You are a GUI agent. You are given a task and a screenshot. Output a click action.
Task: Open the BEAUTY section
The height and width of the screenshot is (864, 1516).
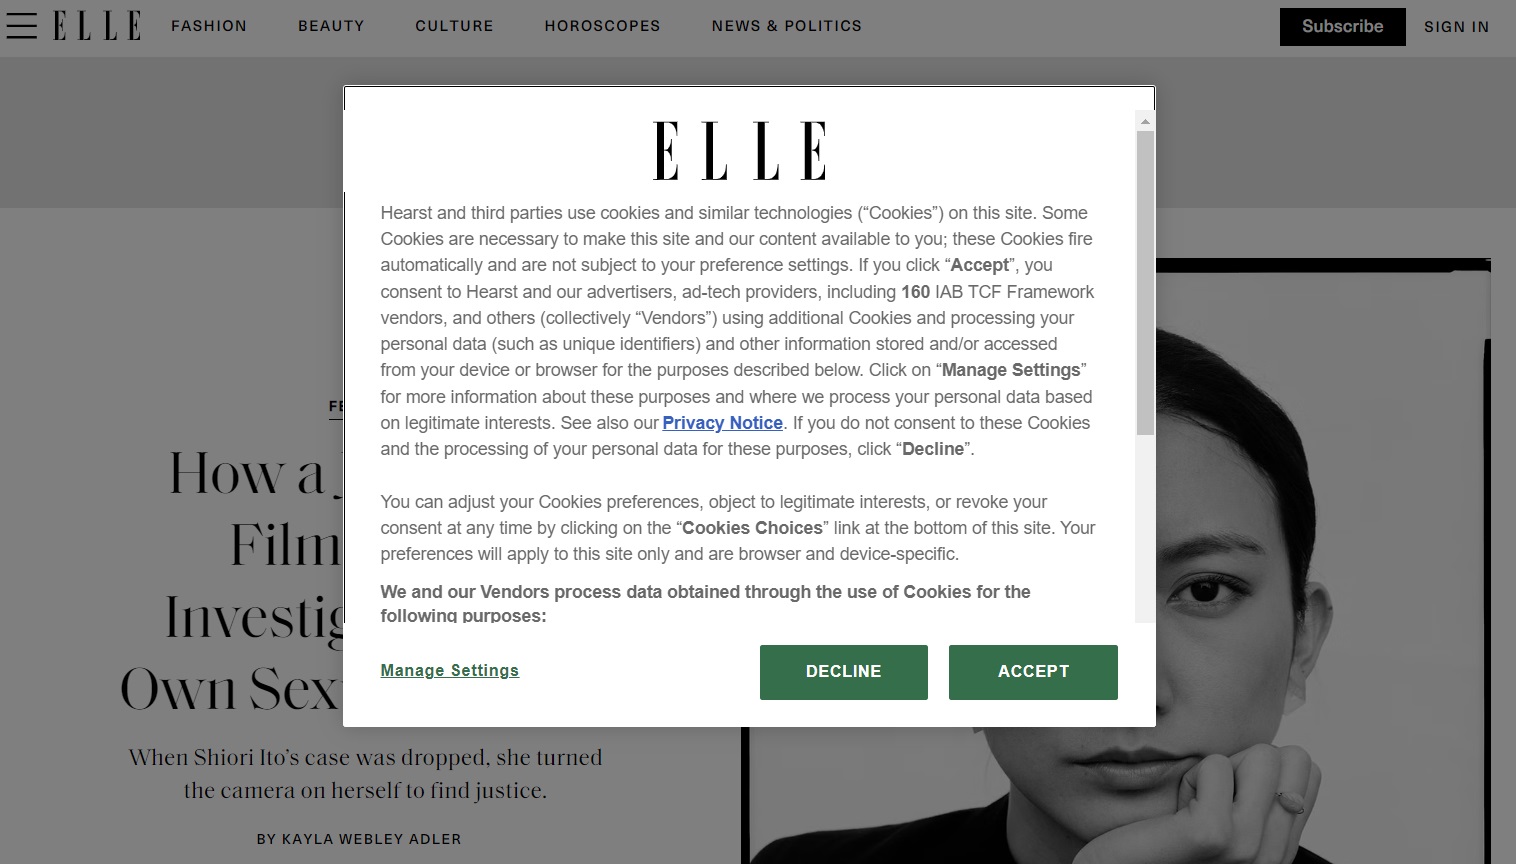click(x=331, y=26)
